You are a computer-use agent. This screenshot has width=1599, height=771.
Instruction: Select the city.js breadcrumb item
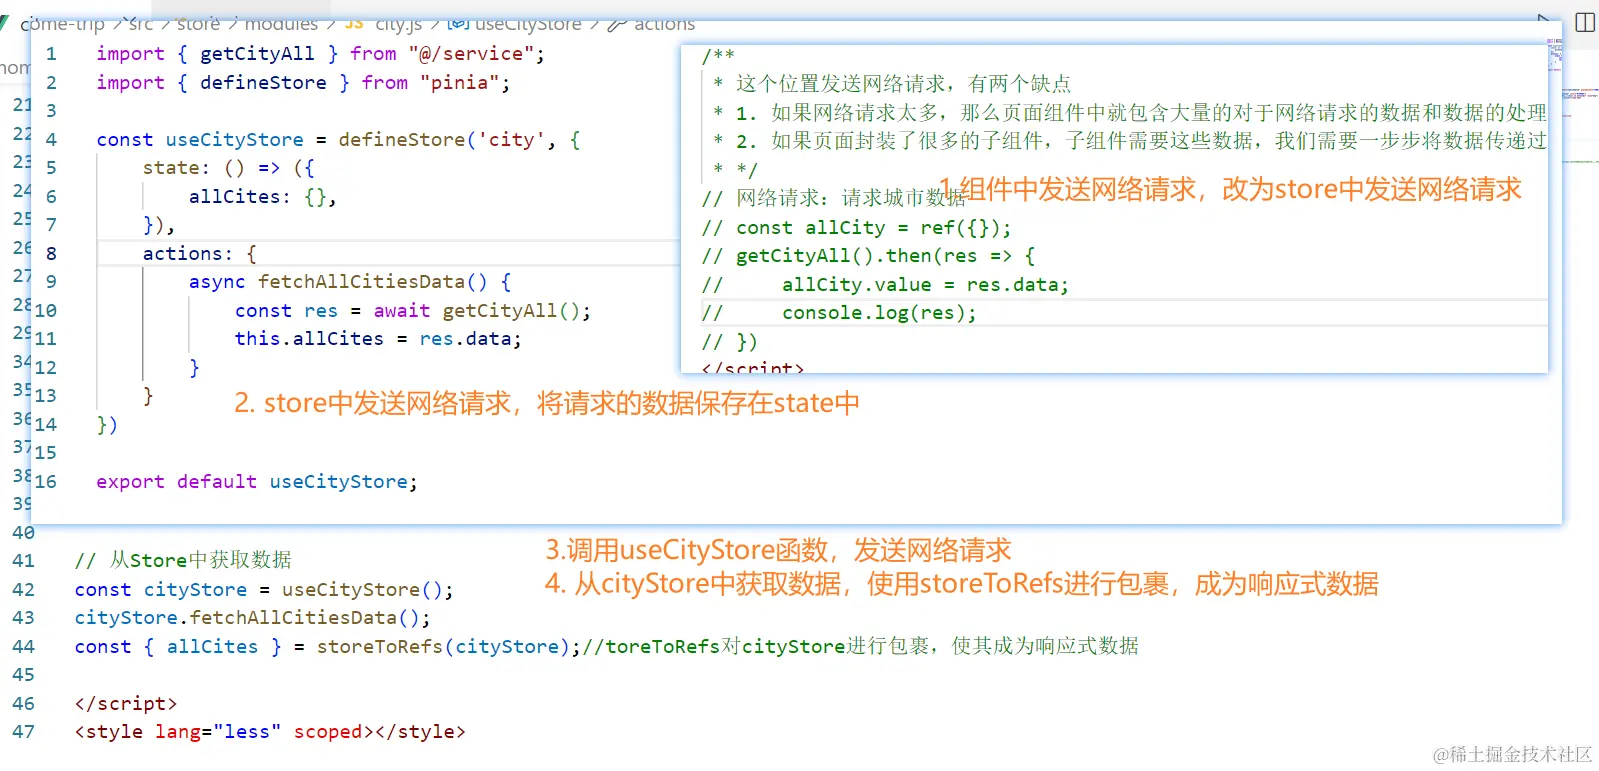point(399,22)
